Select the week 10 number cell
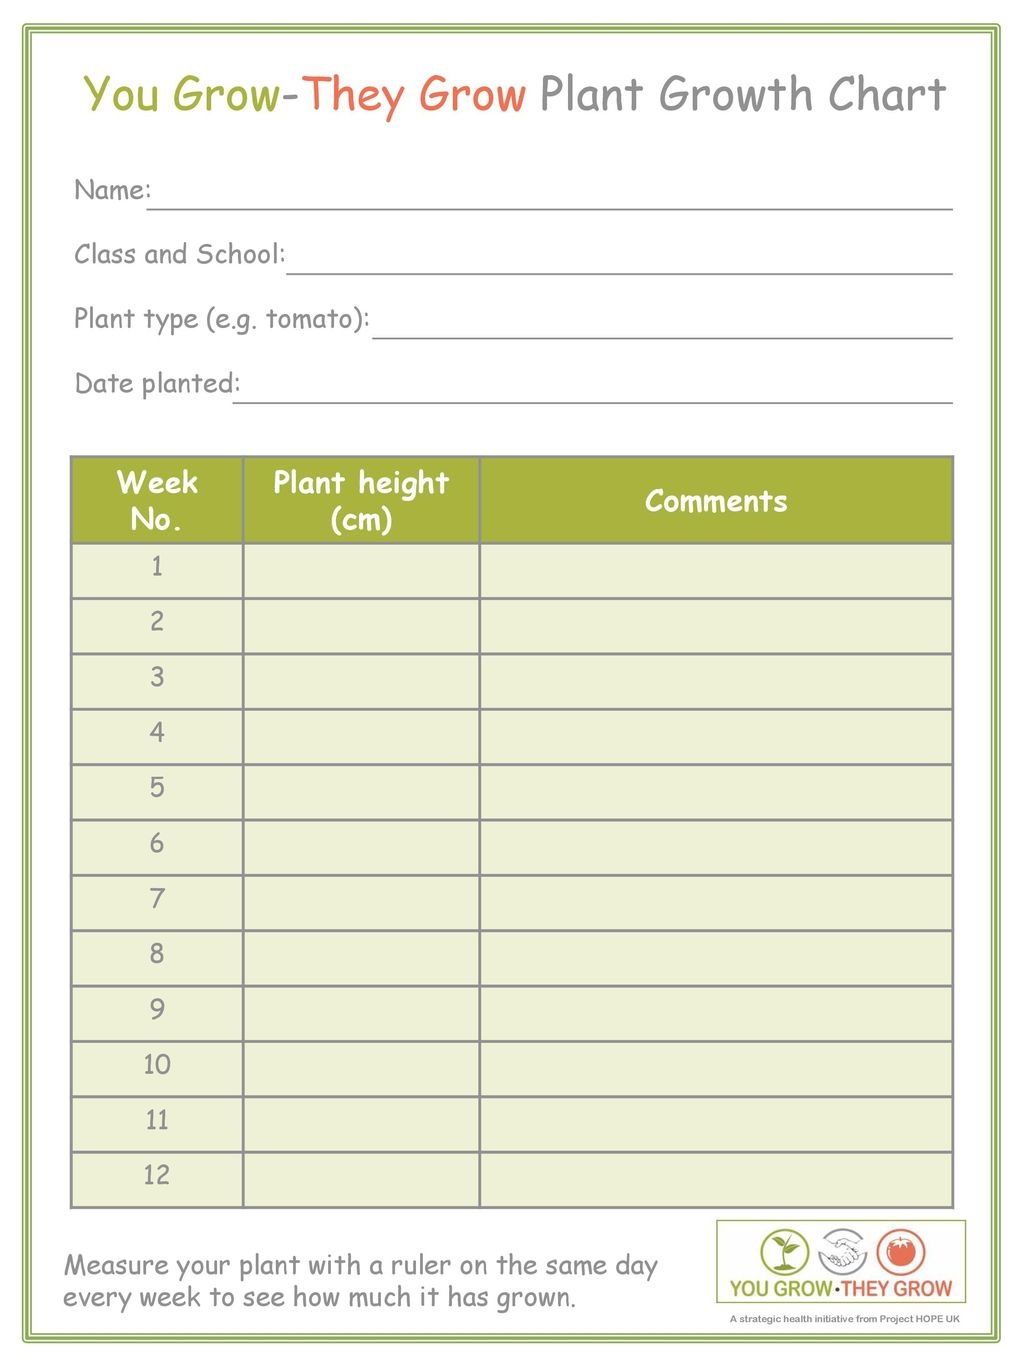The height and width of the screenshot is (1365, 1024). point(157,1068)
